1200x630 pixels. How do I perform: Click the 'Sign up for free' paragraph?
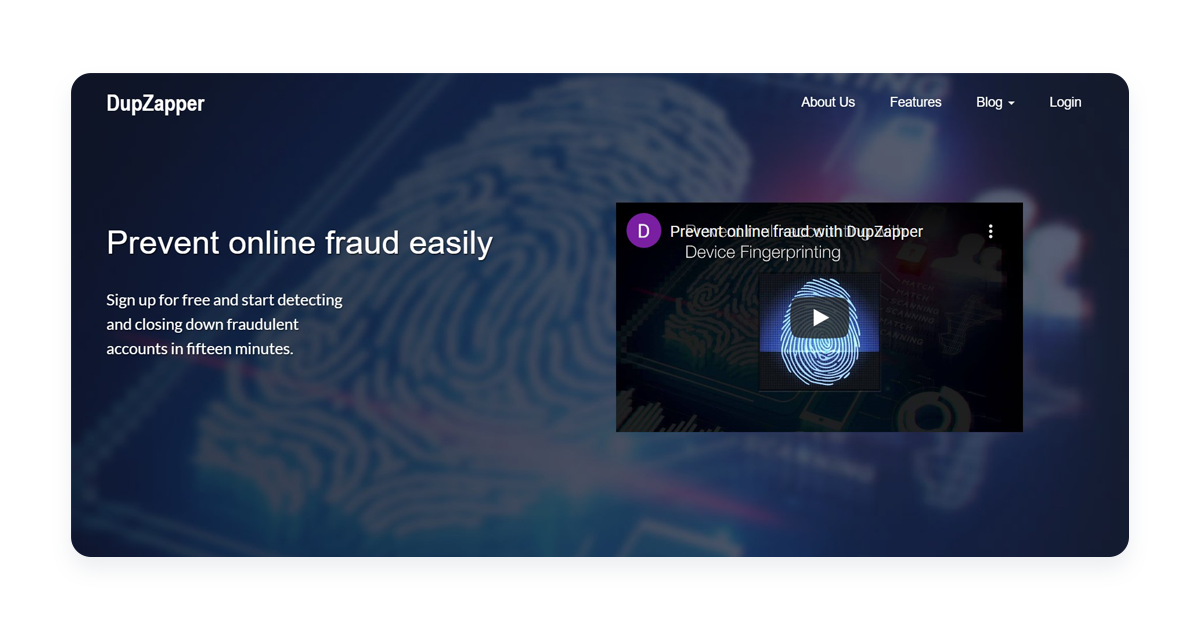[225, 324]
